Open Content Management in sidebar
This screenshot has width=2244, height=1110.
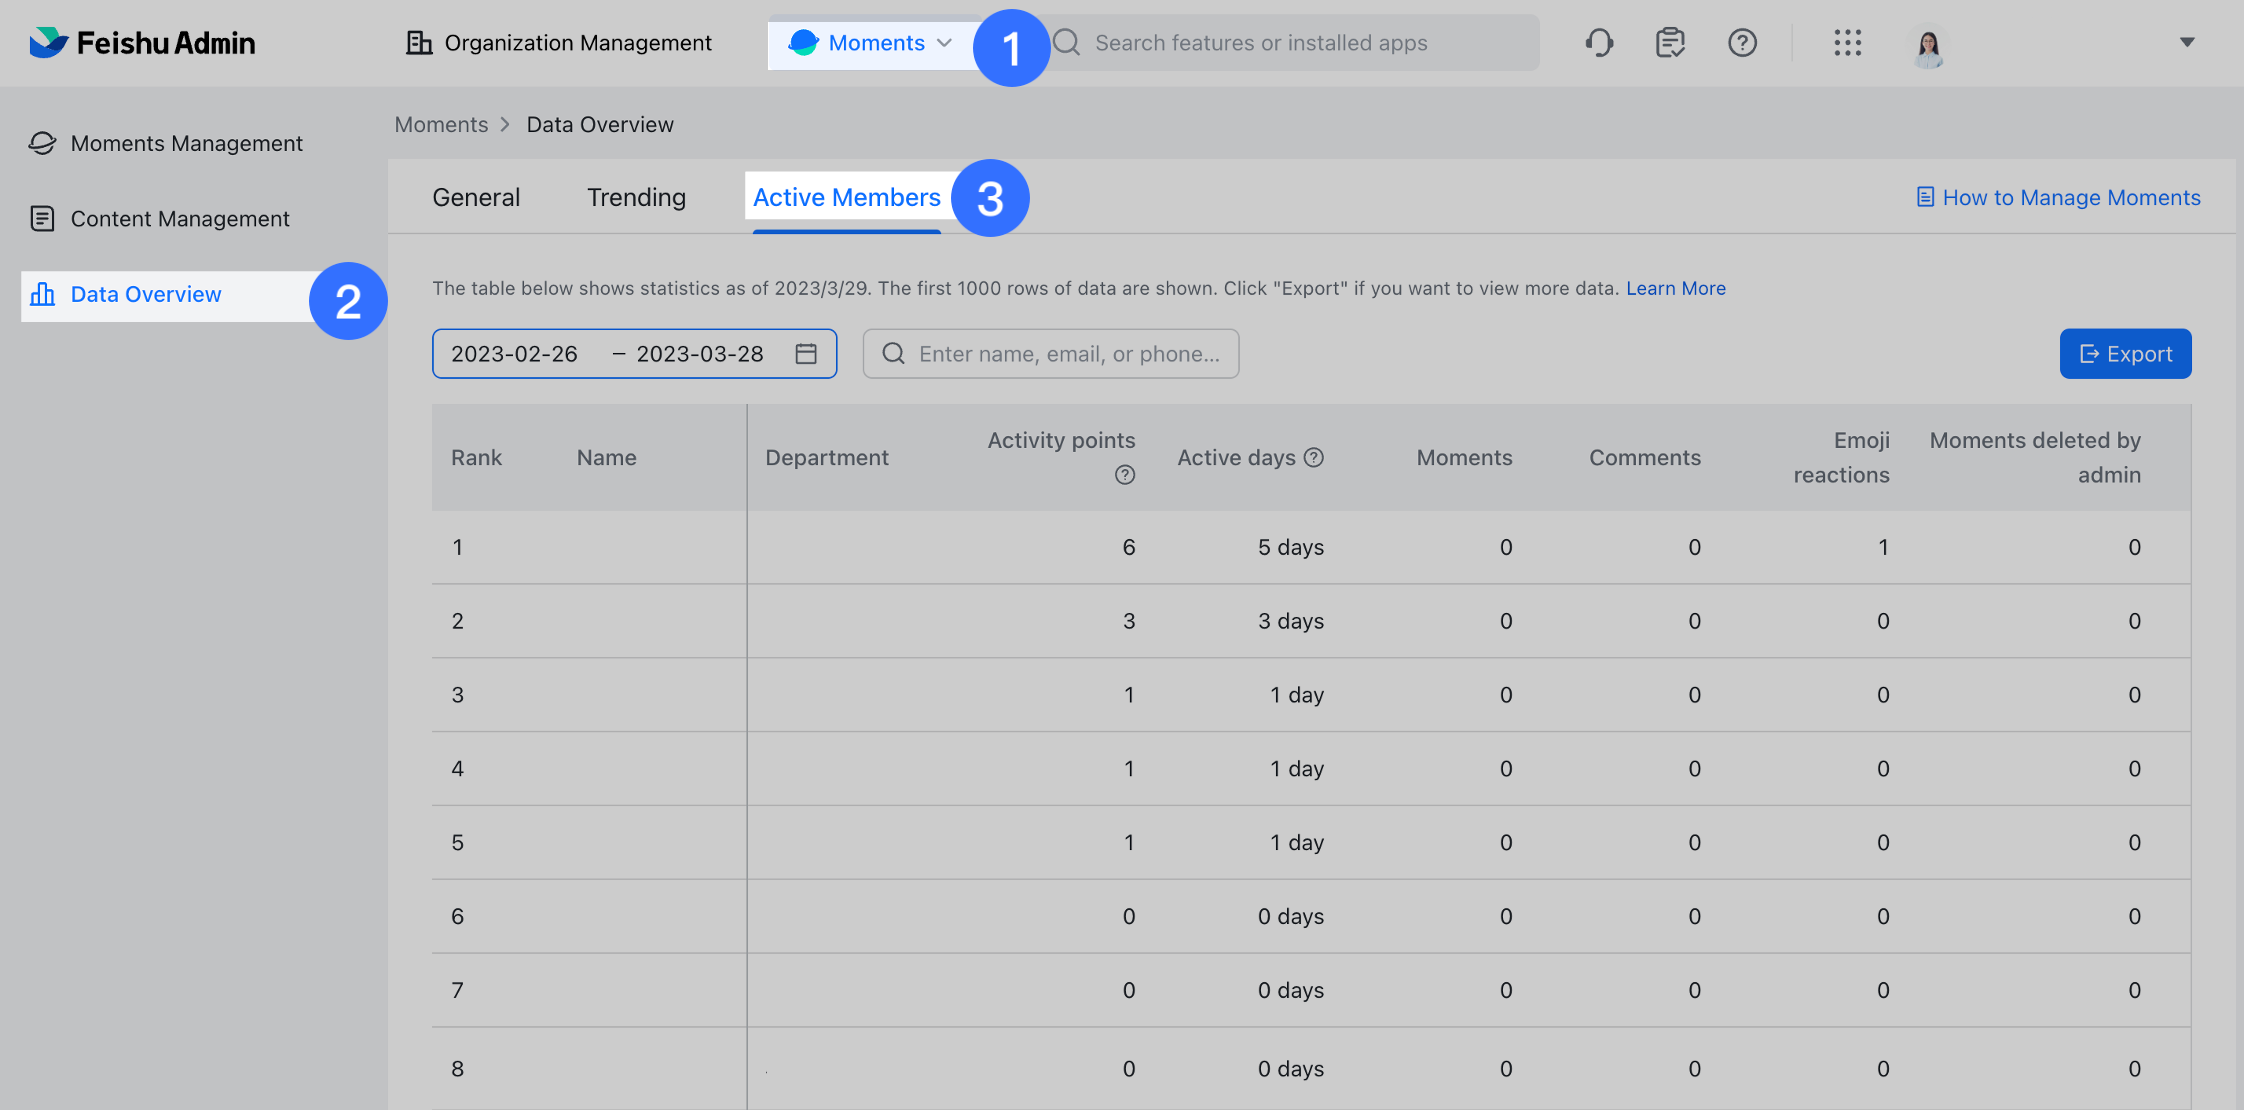tap(180, 219)
